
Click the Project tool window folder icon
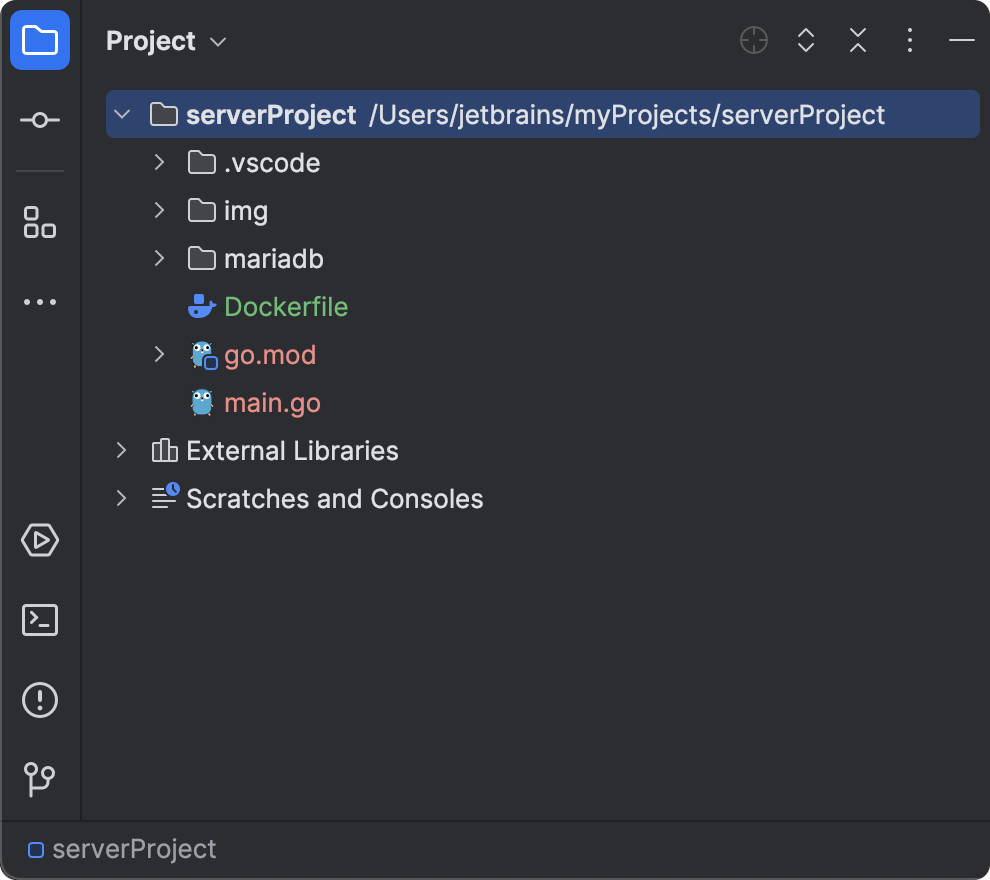[x=40, y=40]
